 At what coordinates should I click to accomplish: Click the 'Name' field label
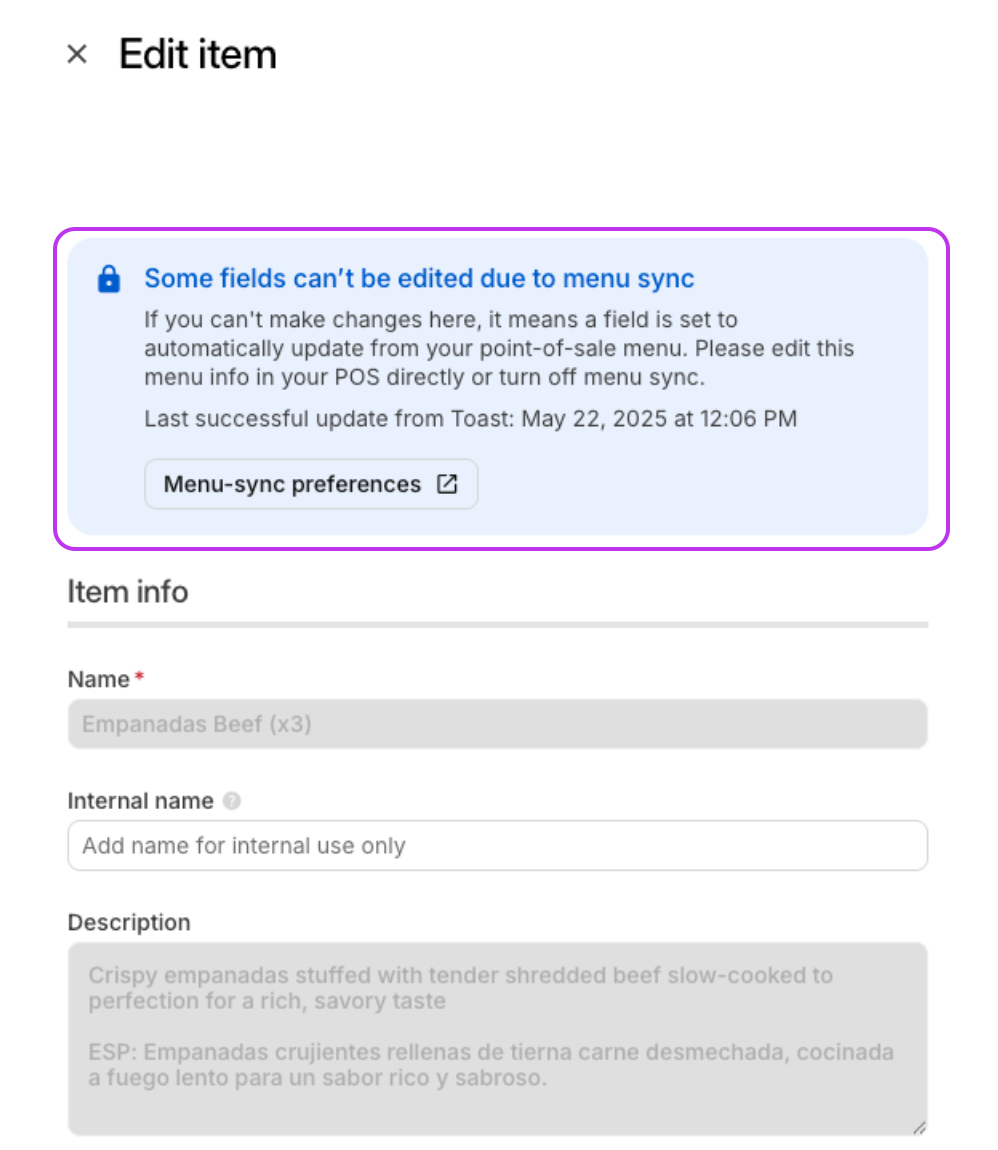pos(99,679)
